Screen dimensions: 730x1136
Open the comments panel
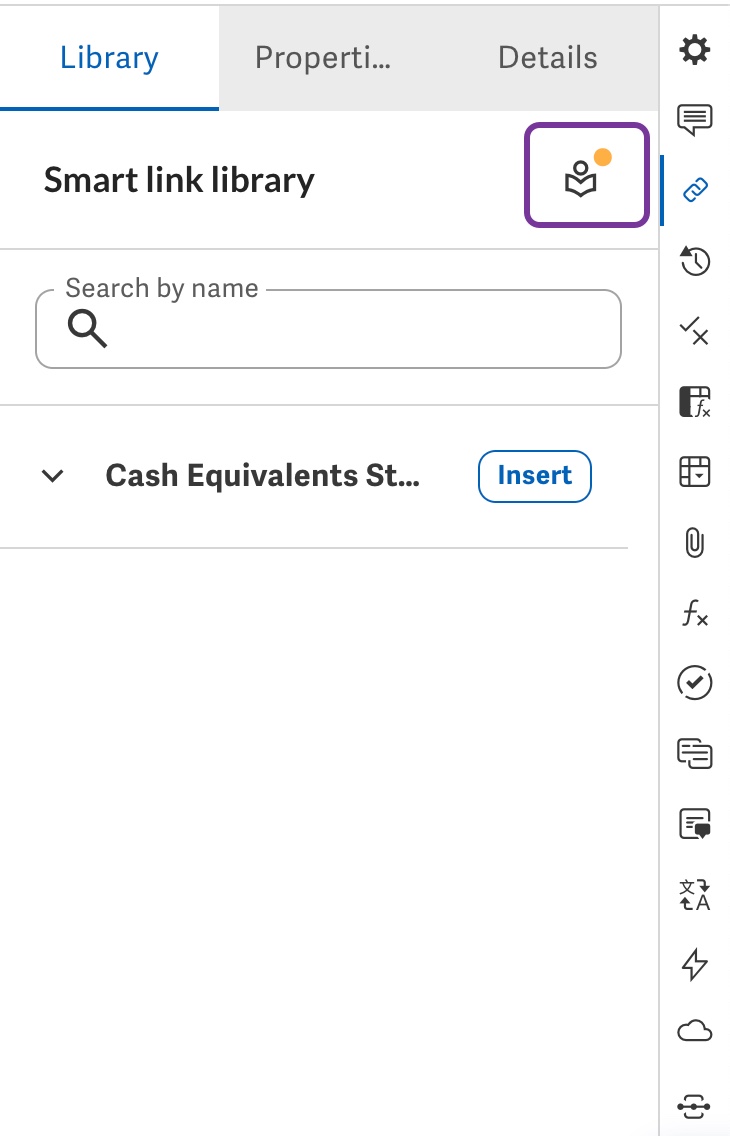tap(695, 119)
